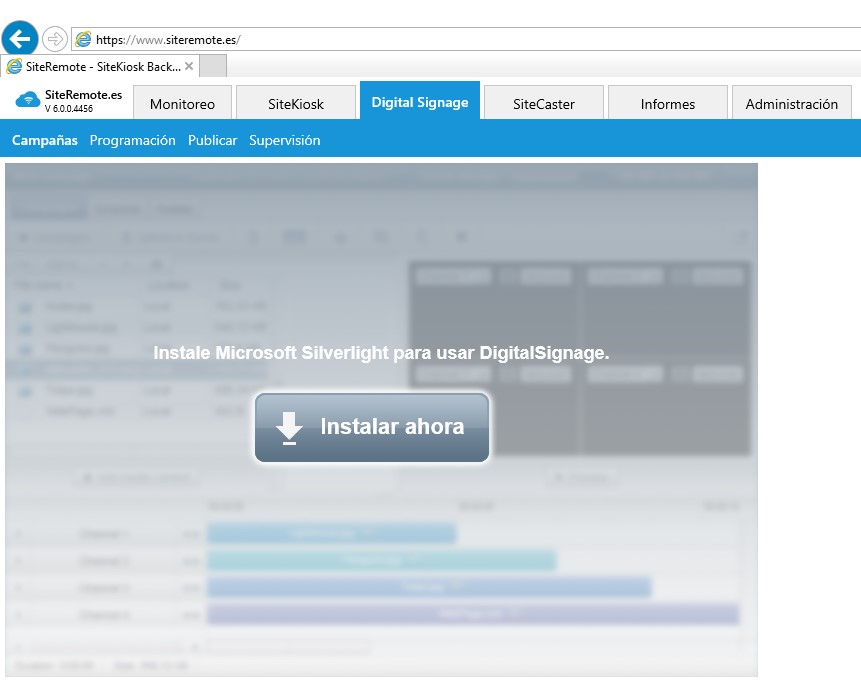Select Programación in the blue submenu
861x686 pixels.
click(x=132, y=141)
